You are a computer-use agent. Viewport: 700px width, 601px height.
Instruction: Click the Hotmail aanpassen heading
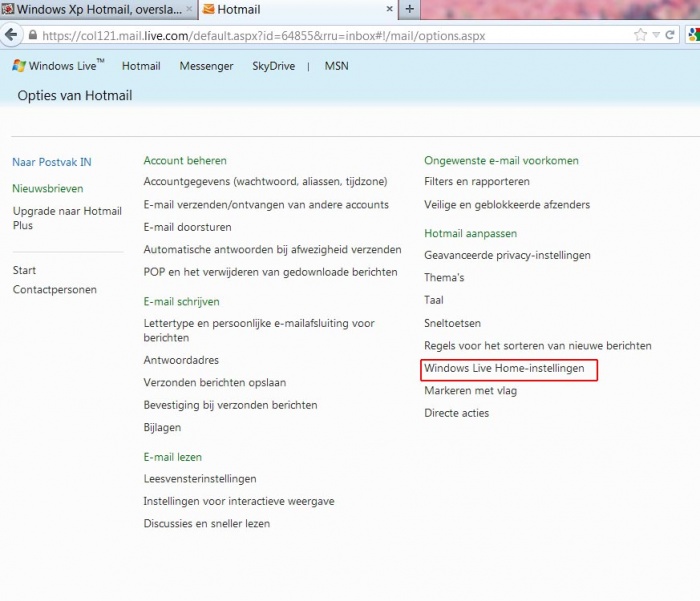coord(471,234)
